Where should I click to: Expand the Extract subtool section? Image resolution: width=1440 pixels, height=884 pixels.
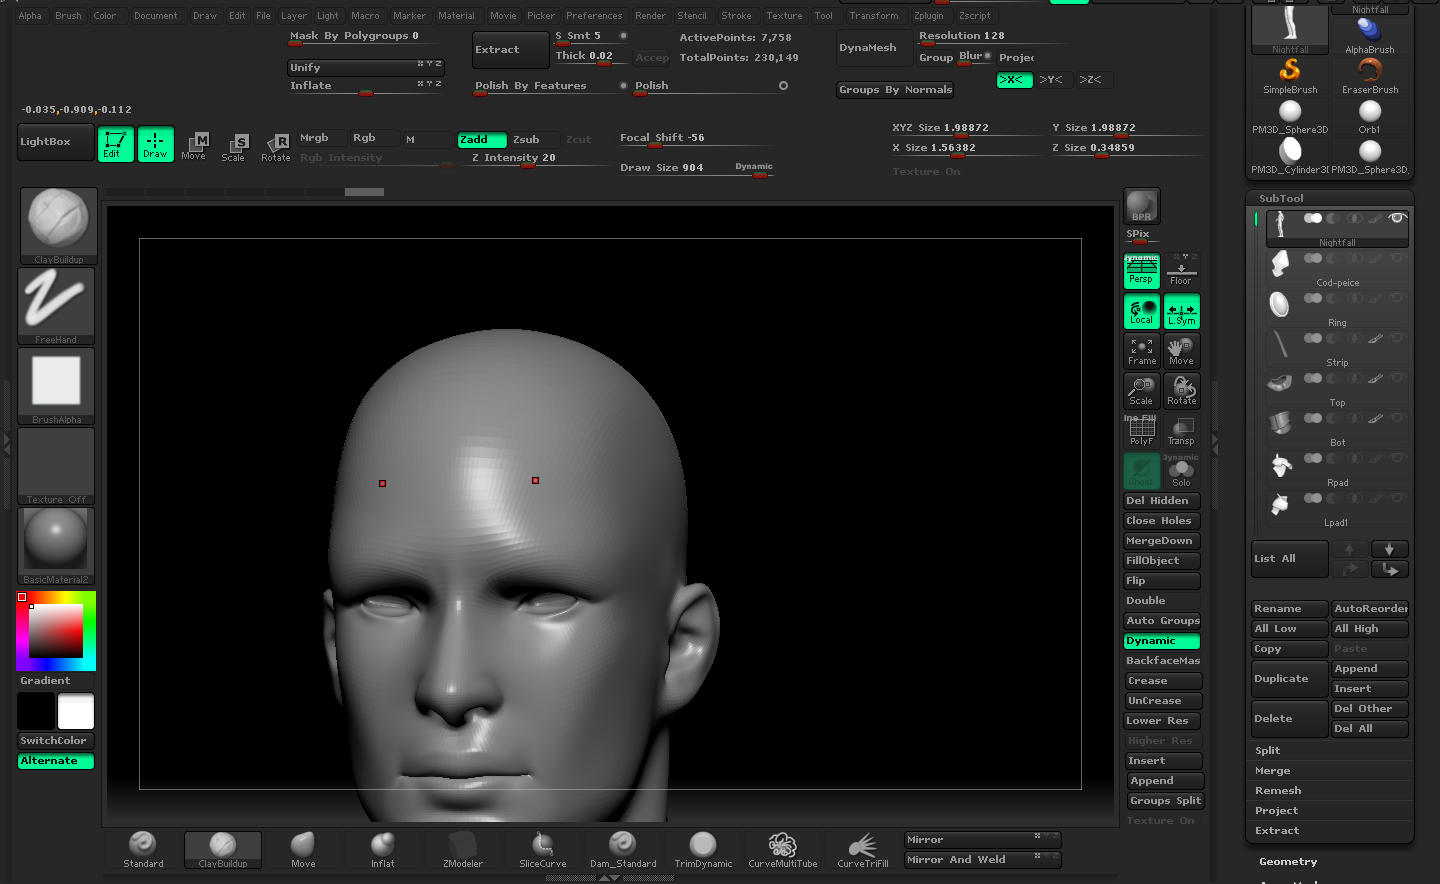[x=1278, y=831]
